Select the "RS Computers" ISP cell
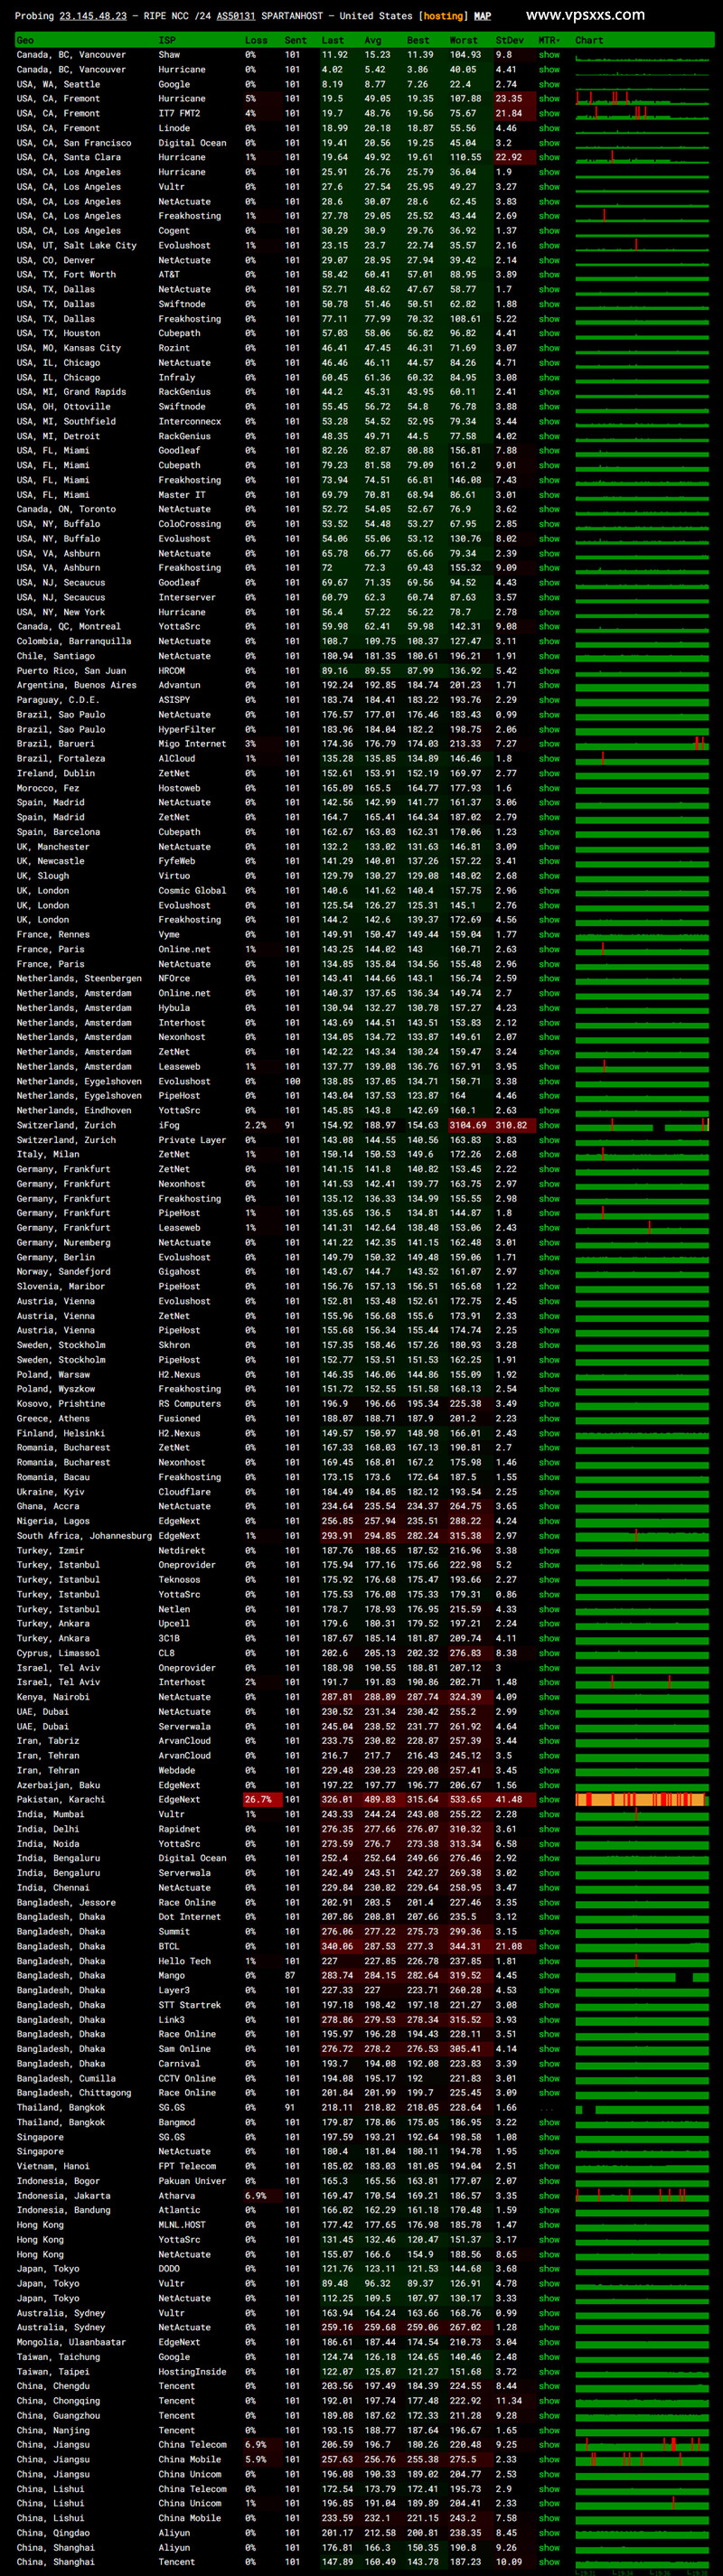 [x=190, y=1404]
